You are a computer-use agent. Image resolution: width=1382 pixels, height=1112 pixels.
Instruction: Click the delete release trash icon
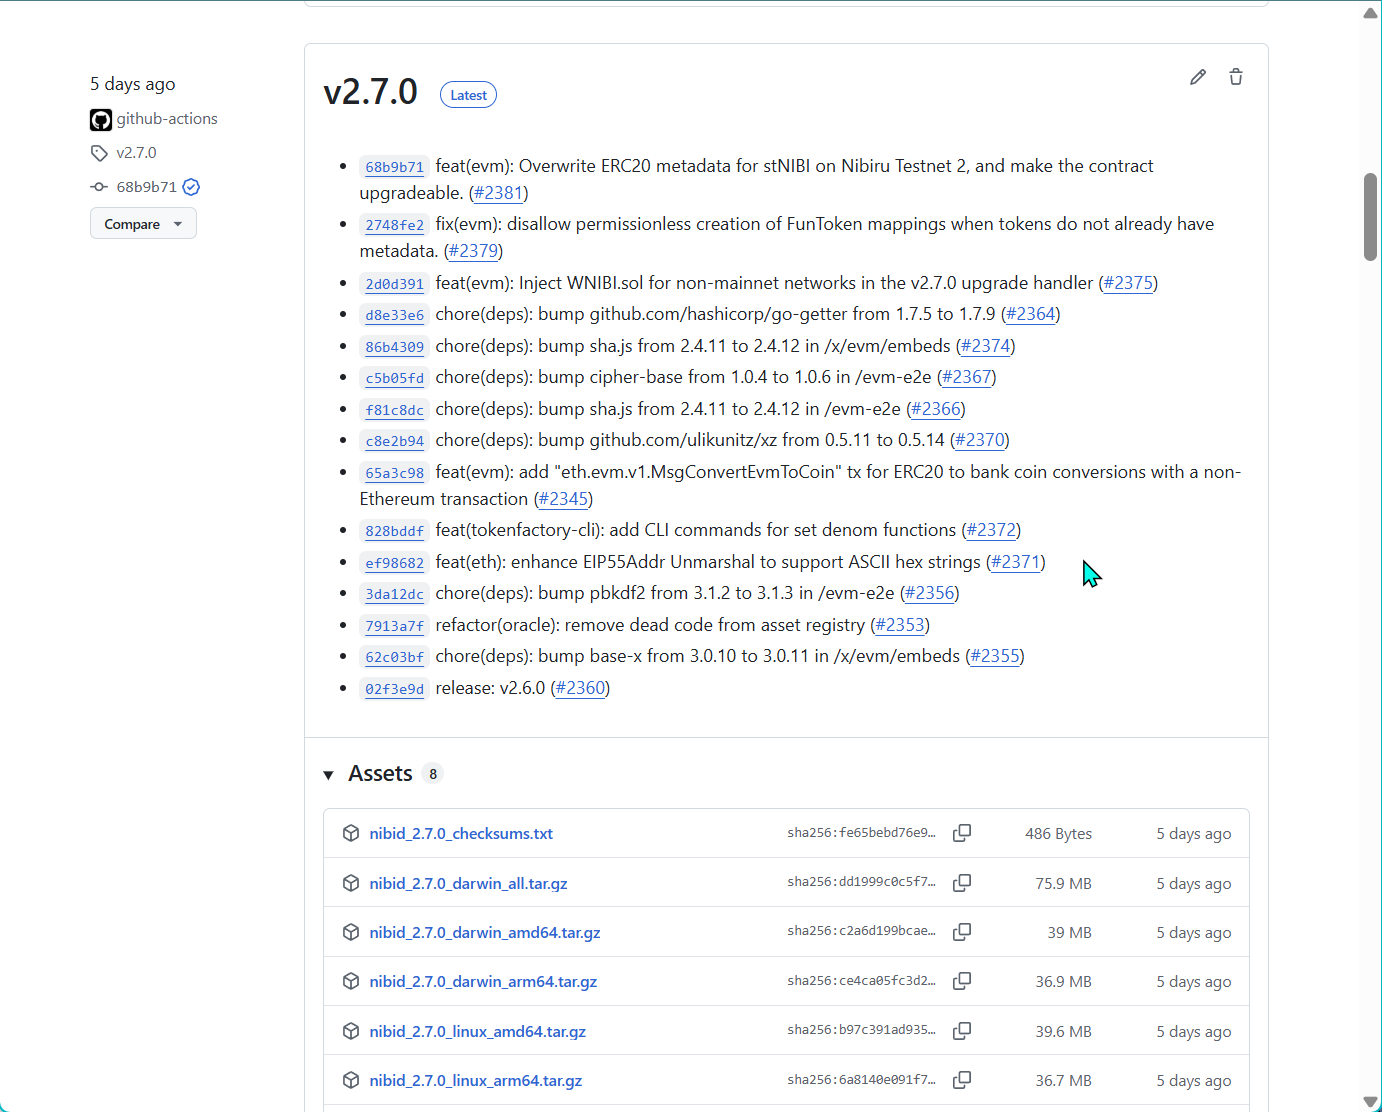1236,77
